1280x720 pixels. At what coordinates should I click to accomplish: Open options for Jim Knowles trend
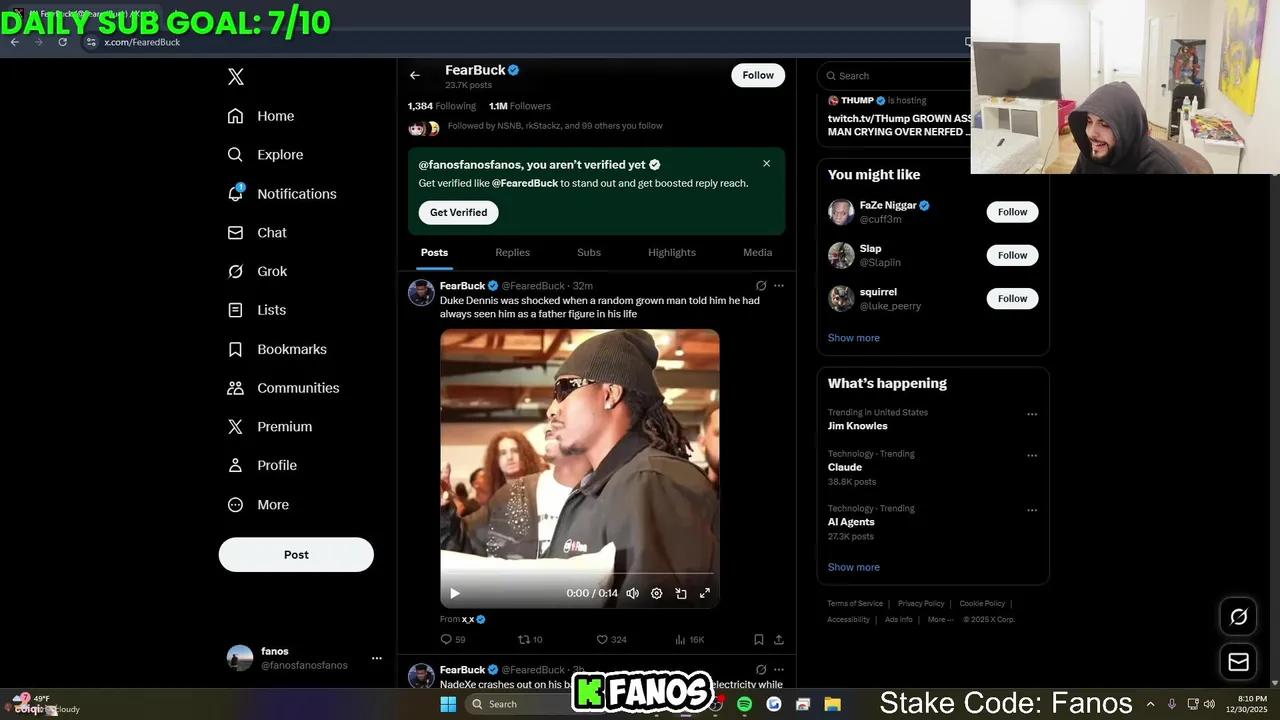coord(1032,414)
